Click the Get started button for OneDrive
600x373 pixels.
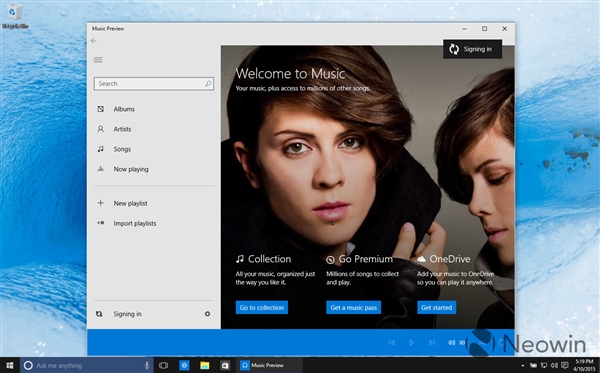pos(437,307)
